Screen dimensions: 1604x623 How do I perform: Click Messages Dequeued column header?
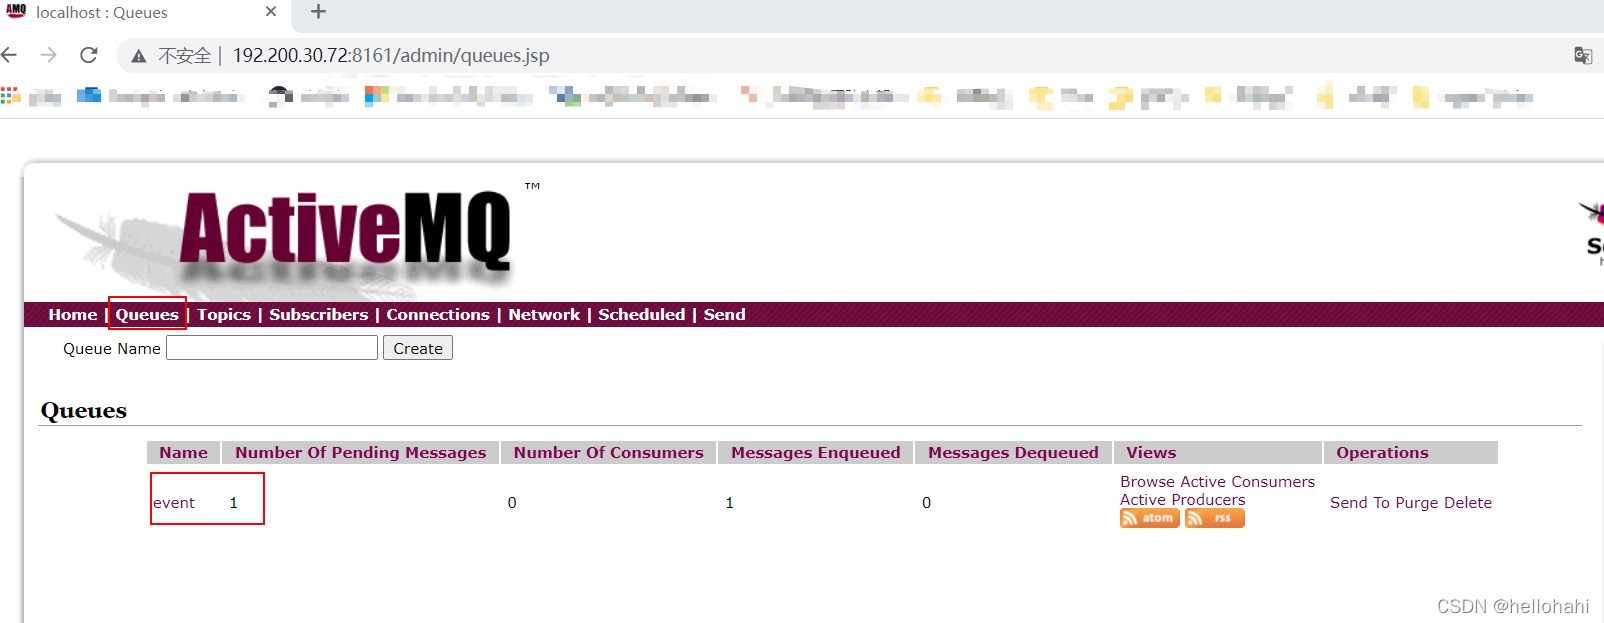coord(1014,452)
